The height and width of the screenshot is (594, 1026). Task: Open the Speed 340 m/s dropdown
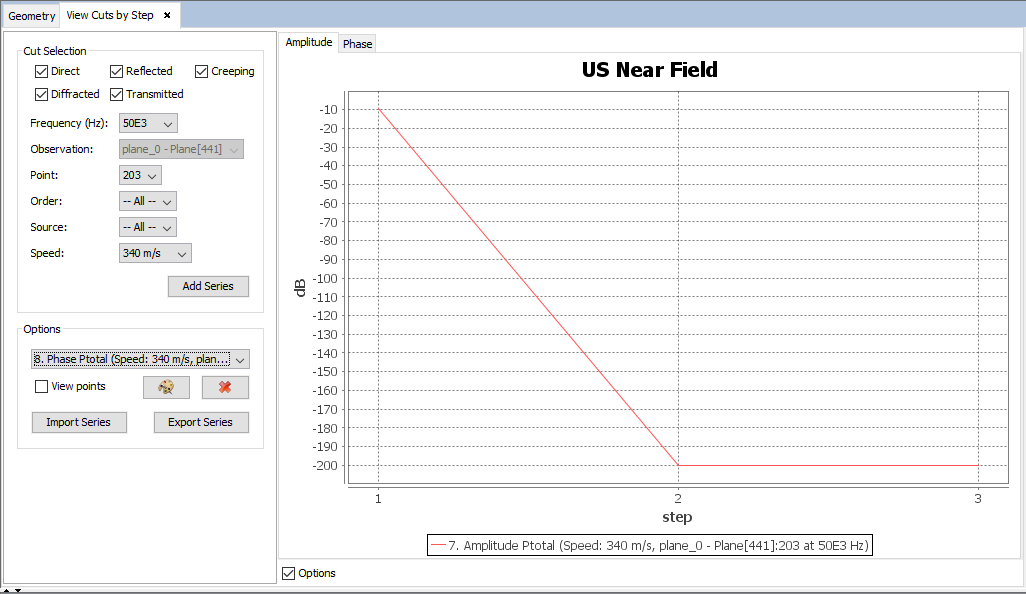click(x=155, y=253)
